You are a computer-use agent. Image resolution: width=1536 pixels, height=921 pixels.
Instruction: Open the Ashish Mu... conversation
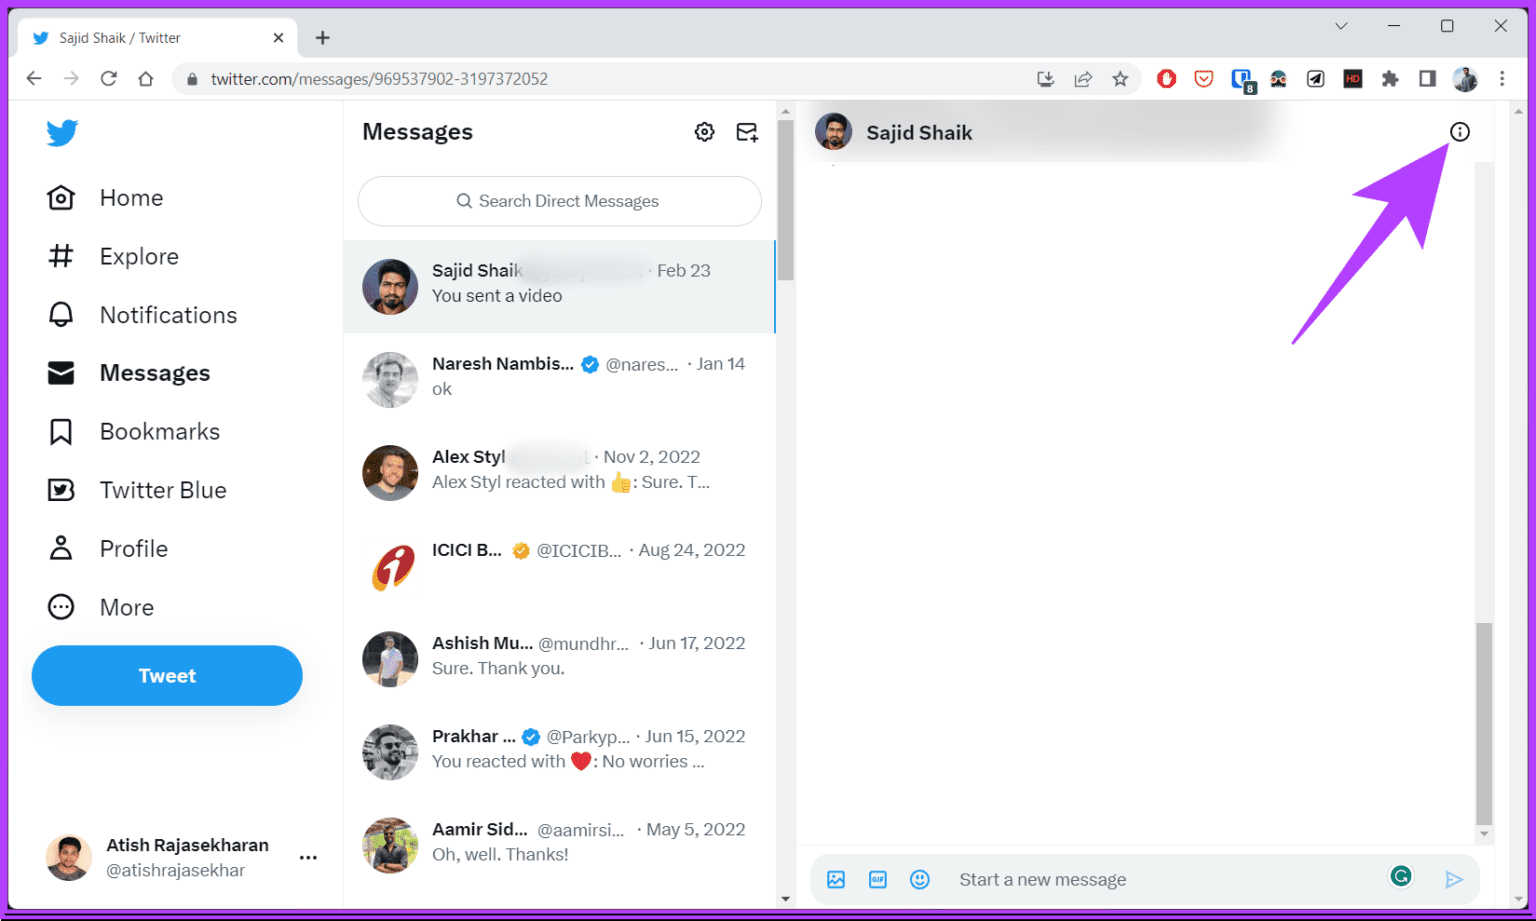pyautogui.click(x=559, y=659)
